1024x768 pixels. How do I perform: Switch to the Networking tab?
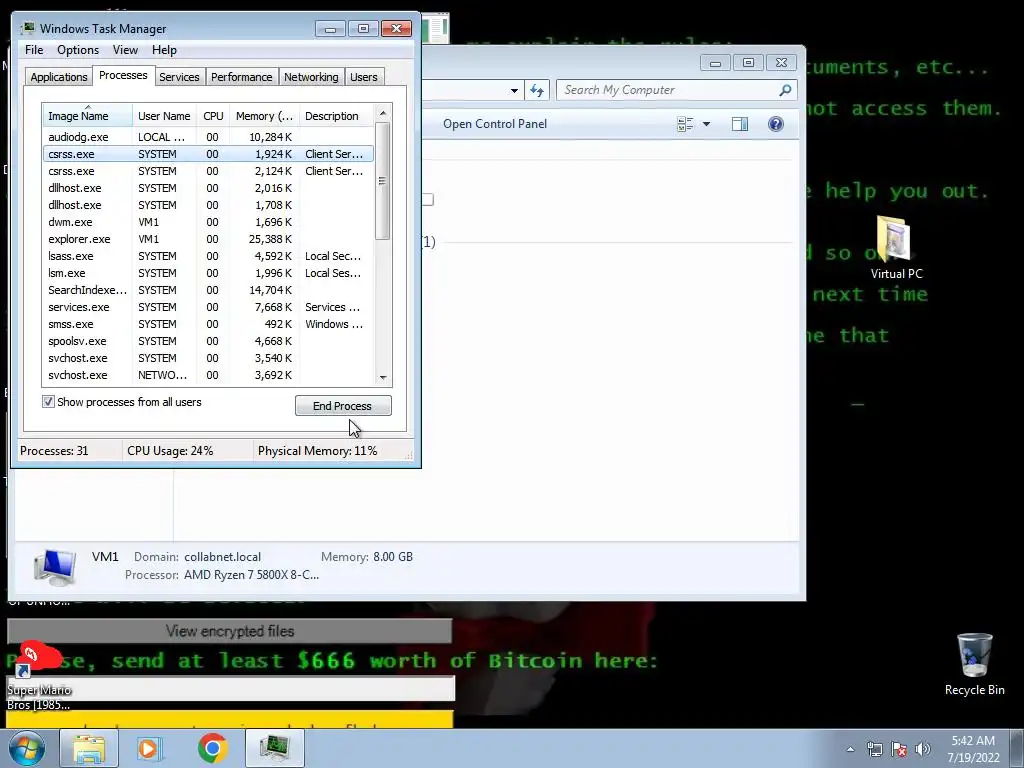click(x=311, y=77)
